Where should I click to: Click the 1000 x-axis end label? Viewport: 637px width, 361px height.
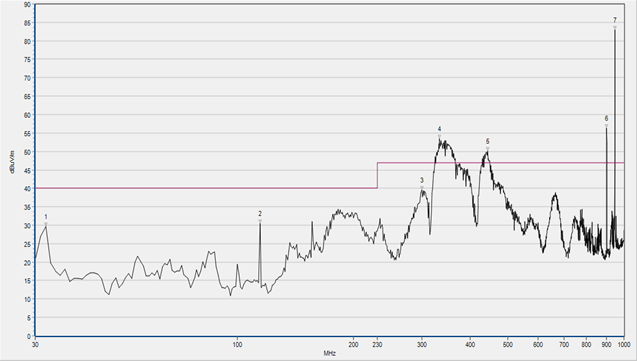pyautogui.click(x=624, y=345)
